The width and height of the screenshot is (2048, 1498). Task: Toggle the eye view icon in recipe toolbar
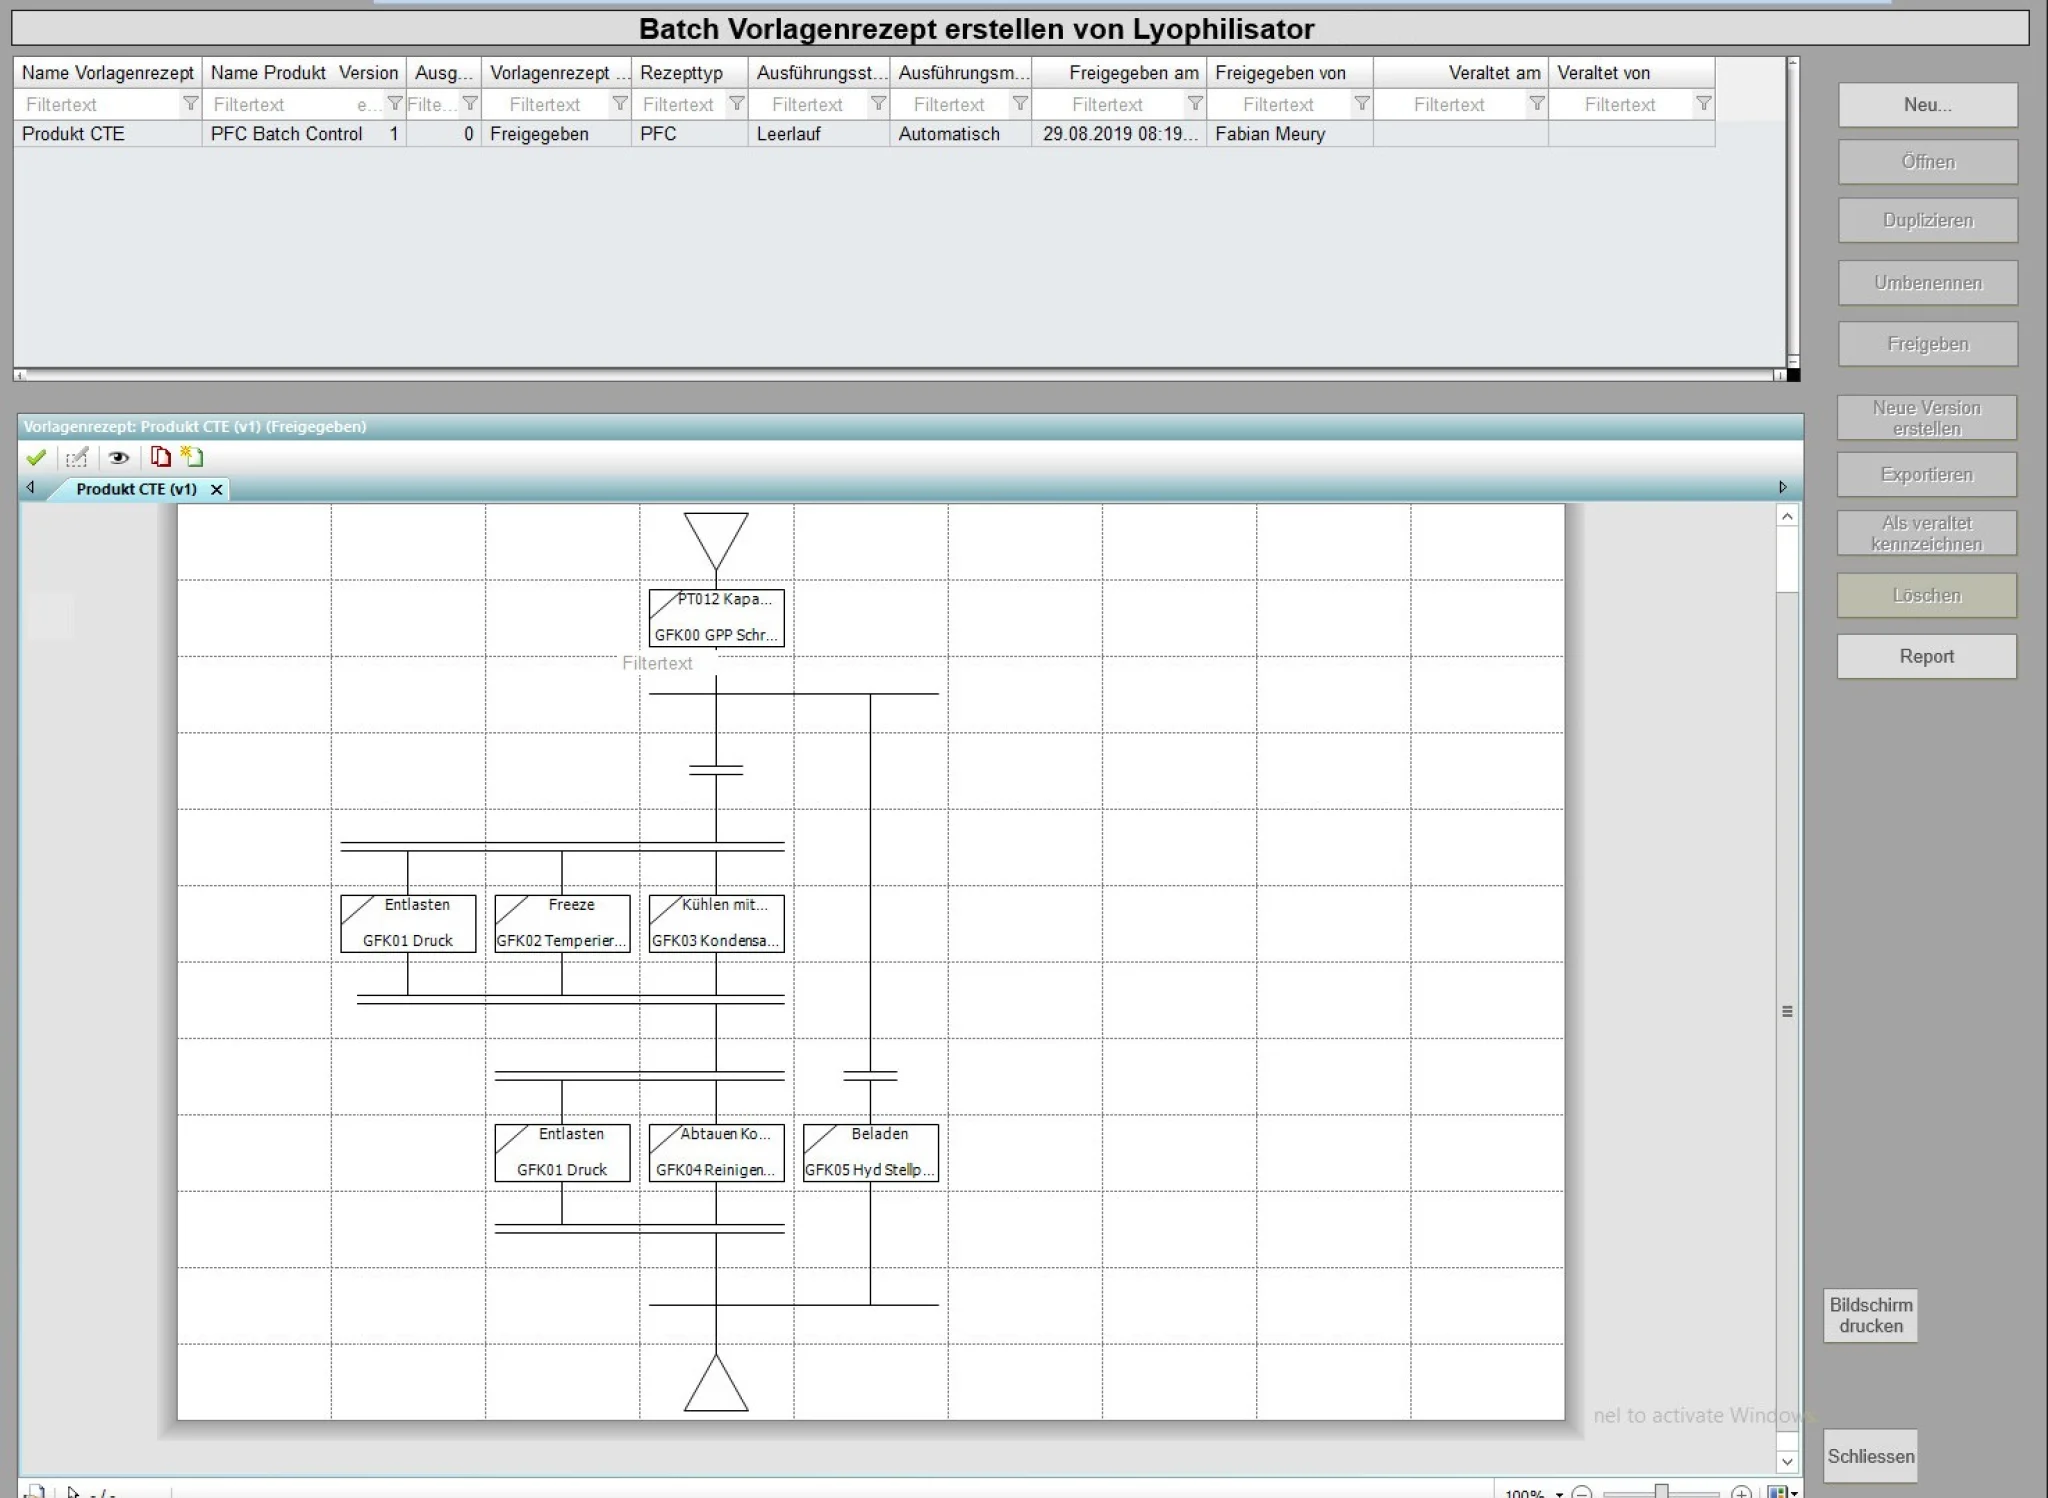(119, 458)
